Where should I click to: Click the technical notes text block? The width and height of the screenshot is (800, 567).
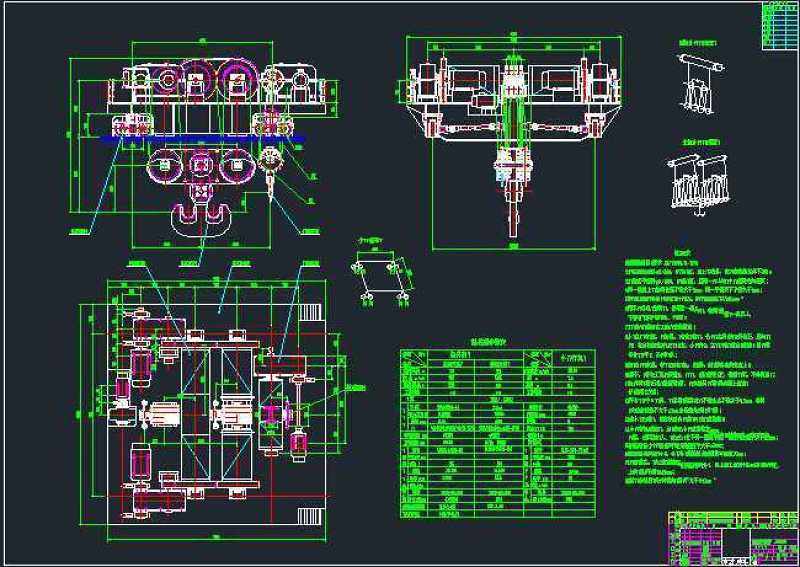coord(702,367)
